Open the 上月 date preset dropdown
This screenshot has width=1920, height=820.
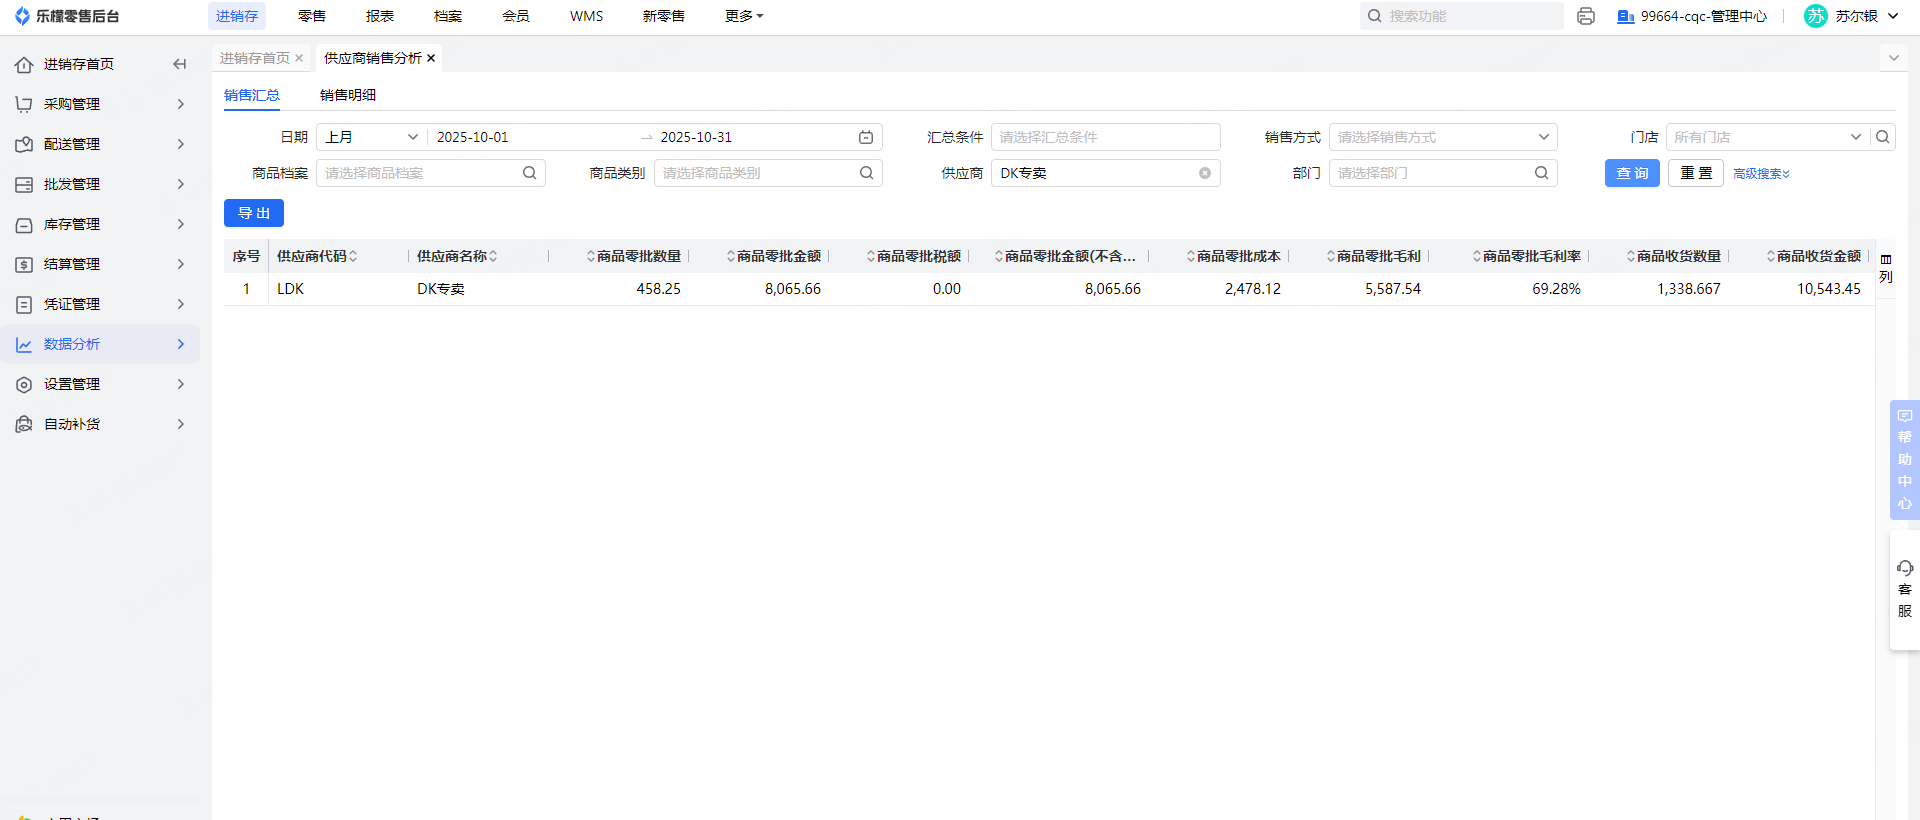371,137
